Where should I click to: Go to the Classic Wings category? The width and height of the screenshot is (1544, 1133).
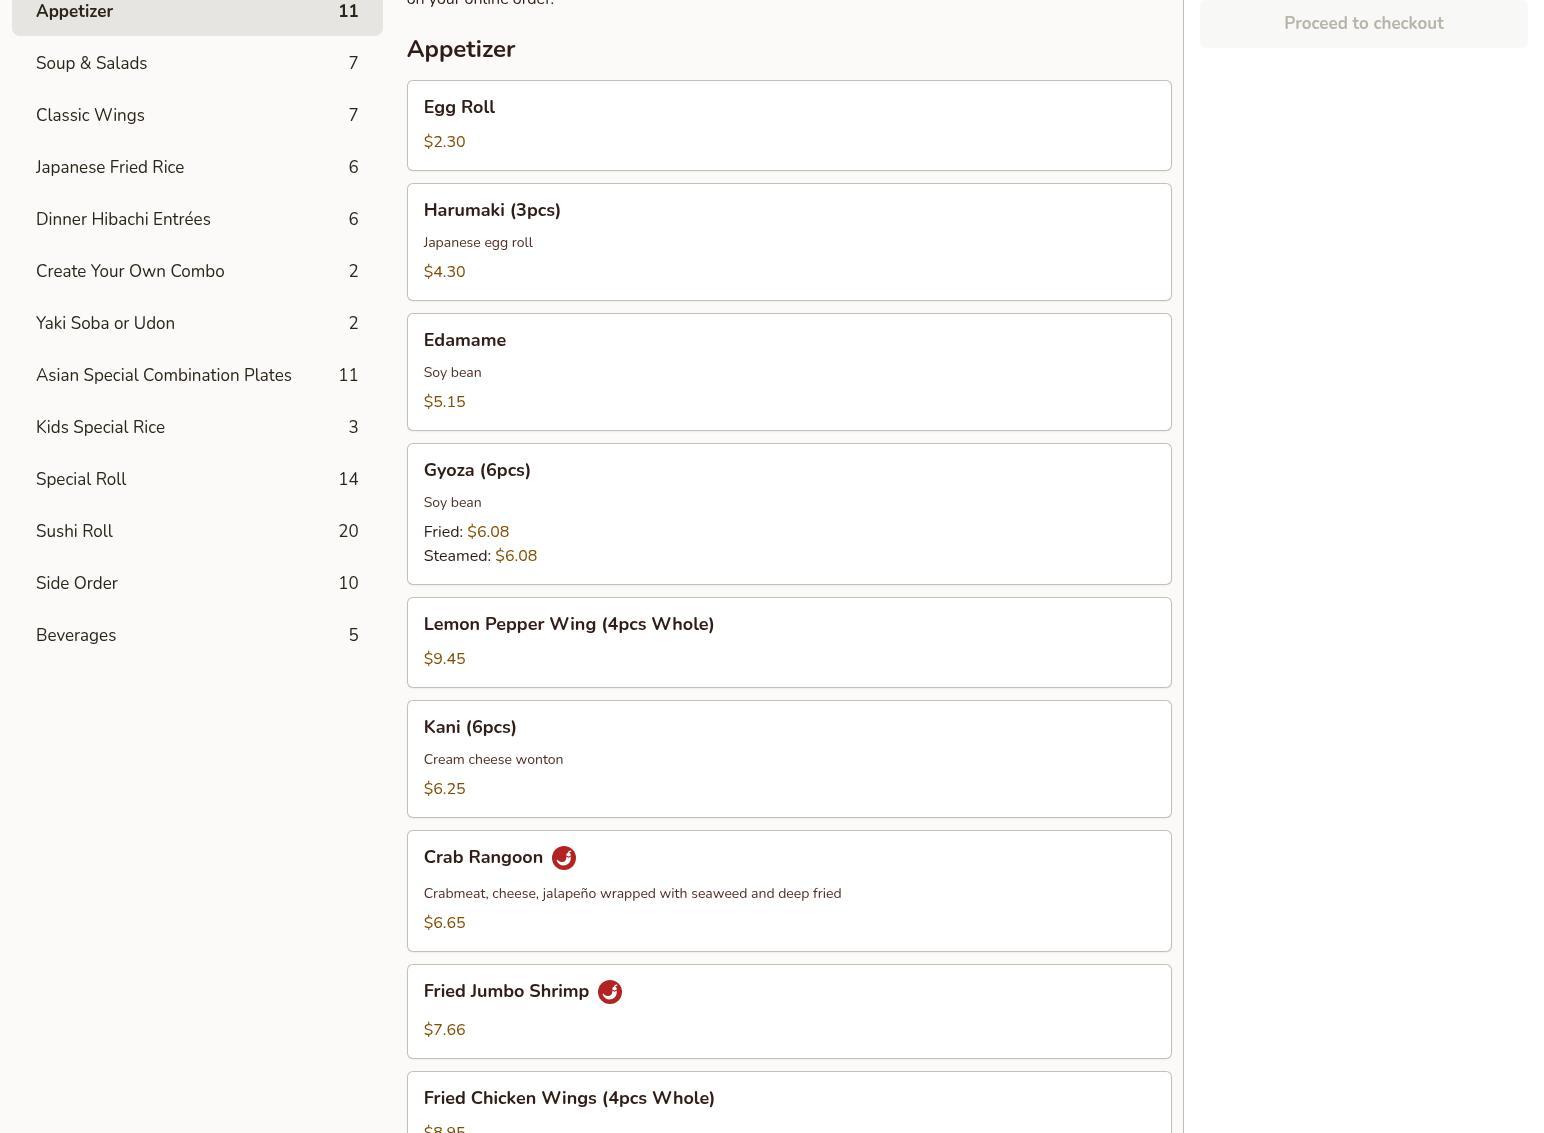coord(197,115)
